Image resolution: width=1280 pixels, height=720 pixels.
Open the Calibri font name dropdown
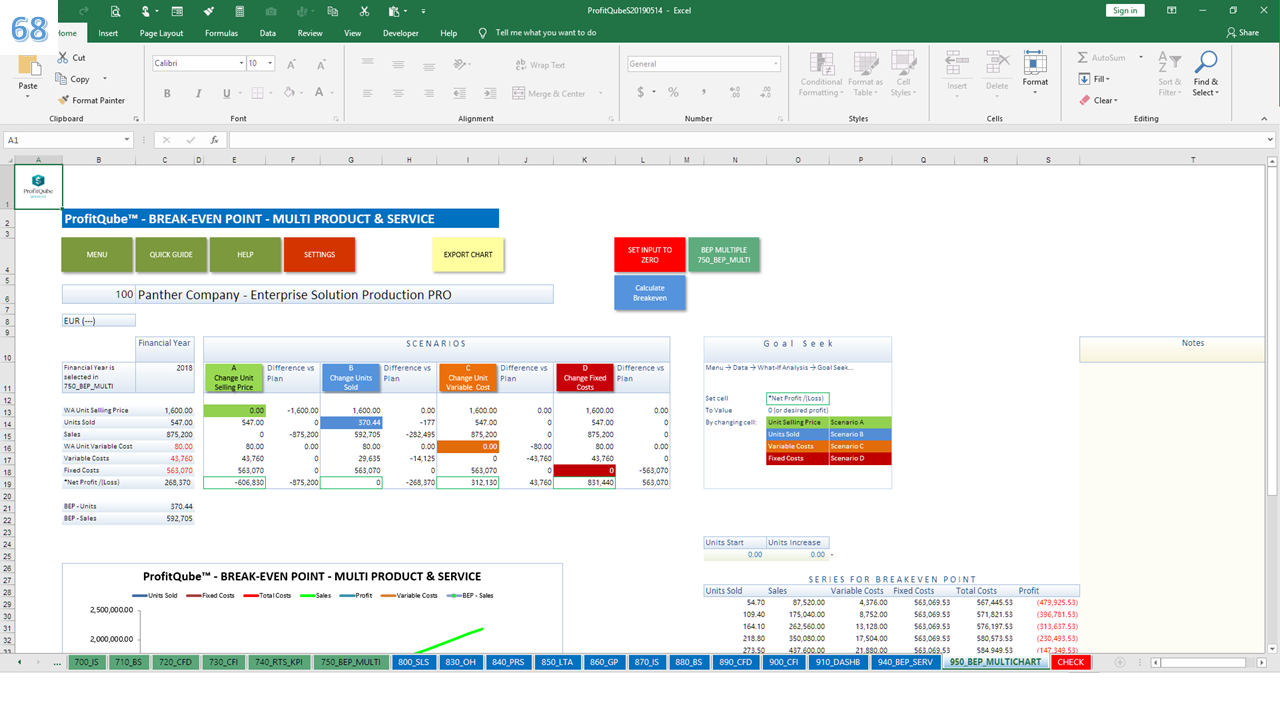click(x=241, y=63)
